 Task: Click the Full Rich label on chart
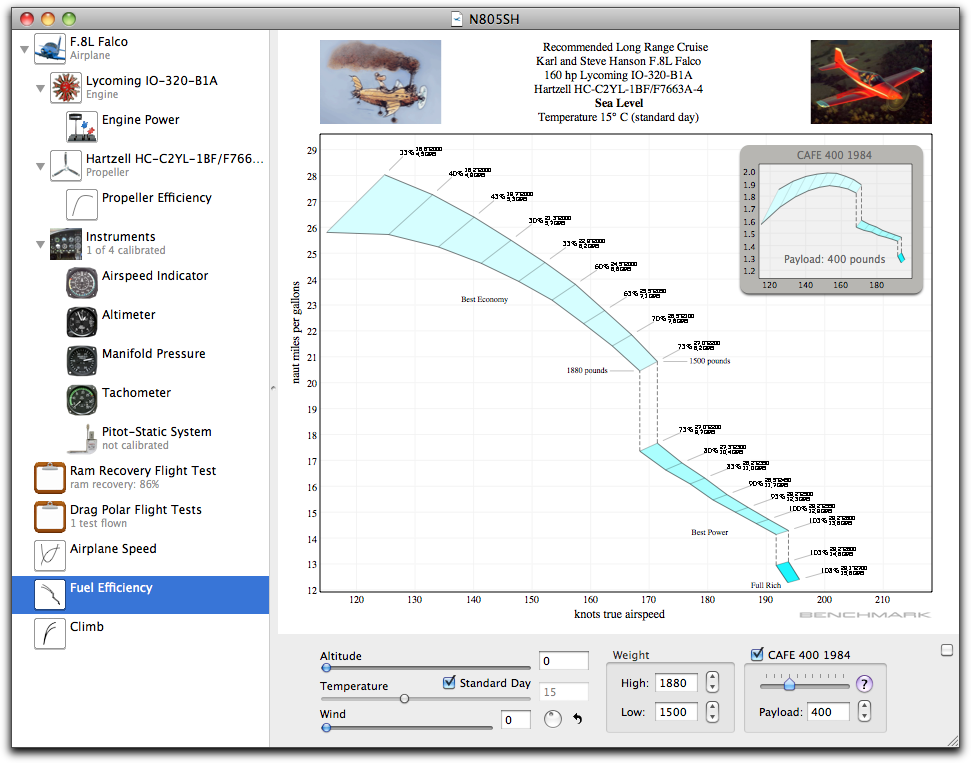(x=766, y=585)
